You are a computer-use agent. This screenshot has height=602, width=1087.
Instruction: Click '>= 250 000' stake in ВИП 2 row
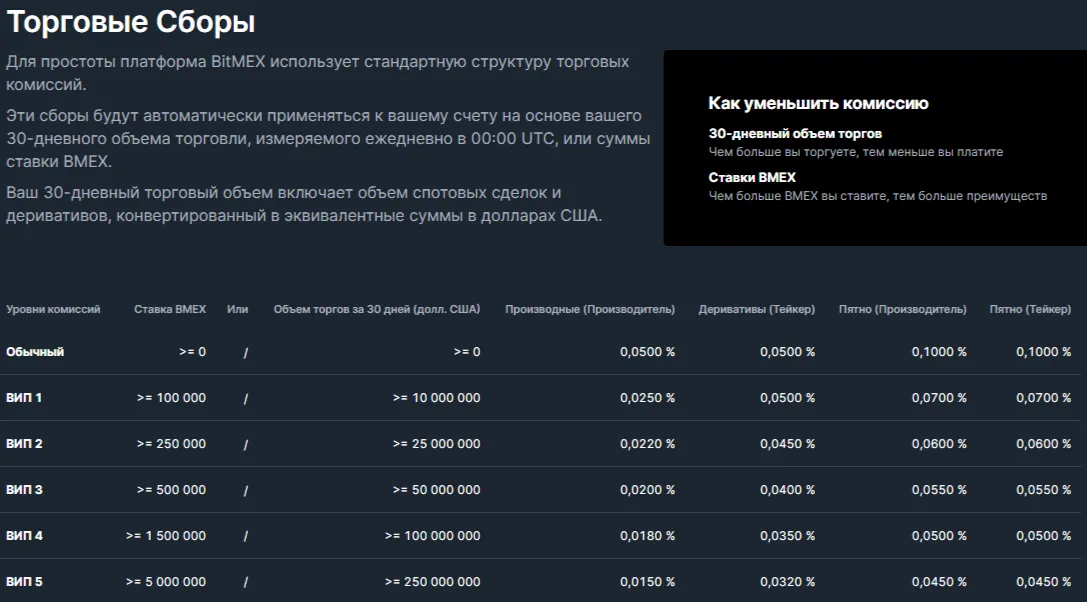click(x=171, y=443)
